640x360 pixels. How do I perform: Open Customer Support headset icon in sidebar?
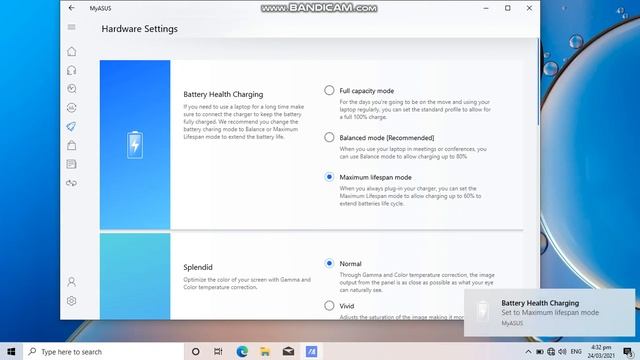(x=71, y=70)
